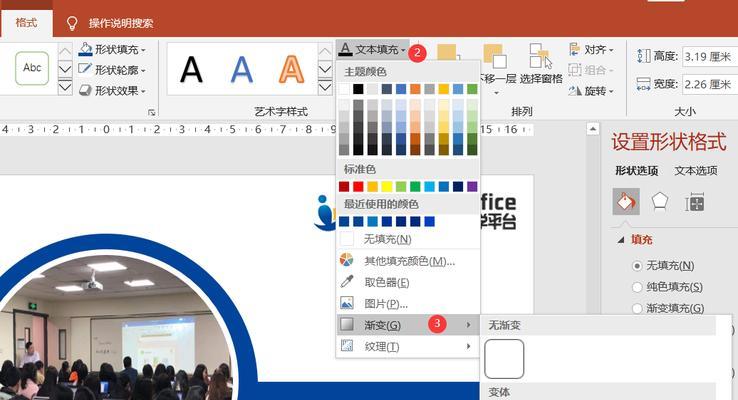The height and width of the screenshot is (400, 738).
Task: Choose the blue A WordArt style
Action: (x=241, y=70)
